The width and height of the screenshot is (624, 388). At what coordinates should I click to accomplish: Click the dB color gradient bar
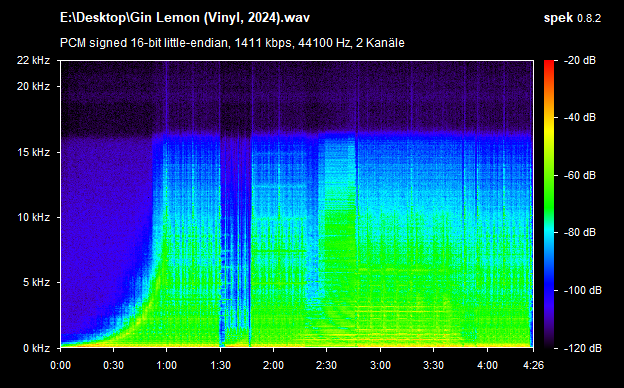click(x=549, y=204)
